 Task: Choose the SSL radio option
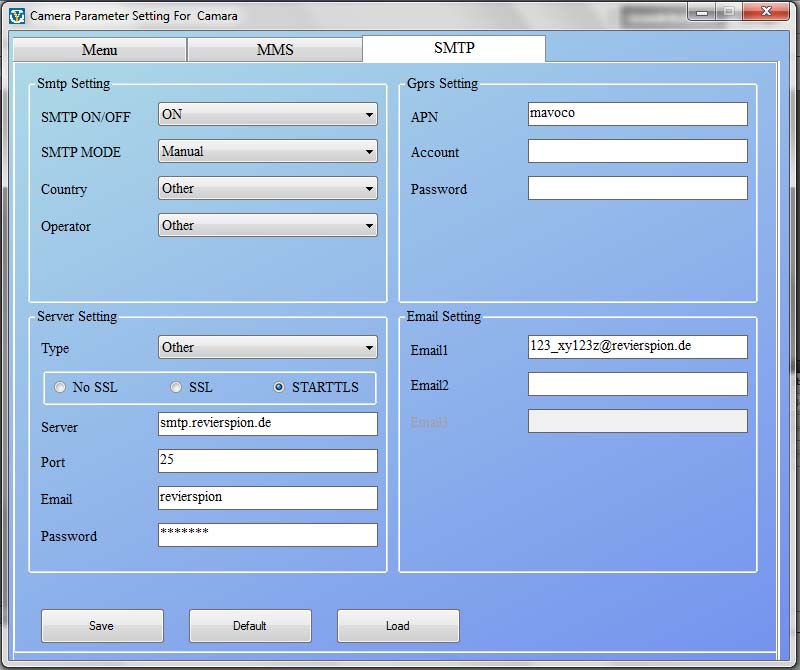coord(177,387)
